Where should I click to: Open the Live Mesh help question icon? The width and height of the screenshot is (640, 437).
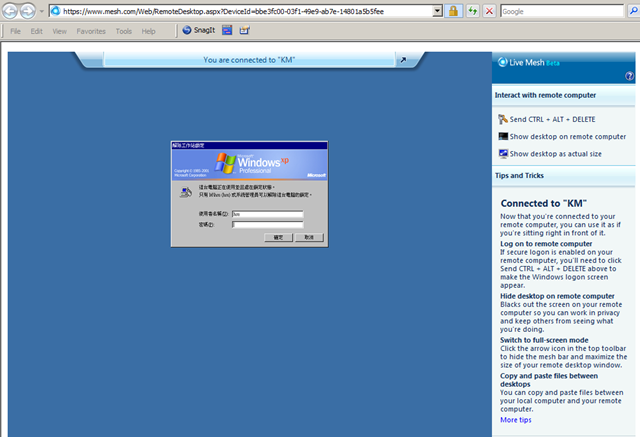[x=629, y=75]
